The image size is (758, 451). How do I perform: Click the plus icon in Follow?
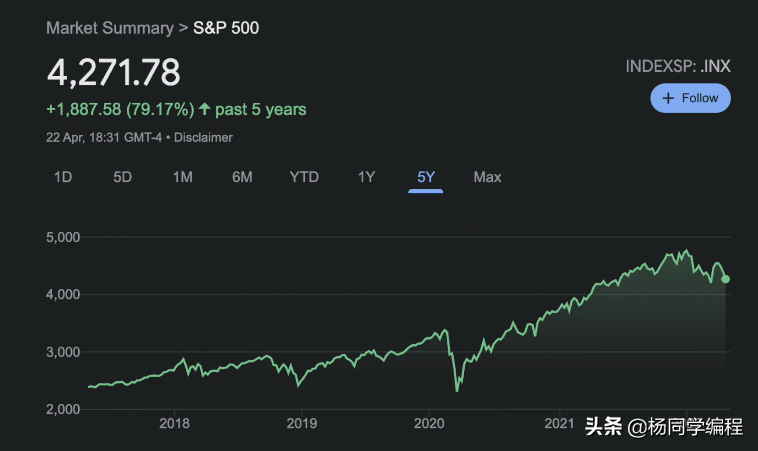(668, 98)
